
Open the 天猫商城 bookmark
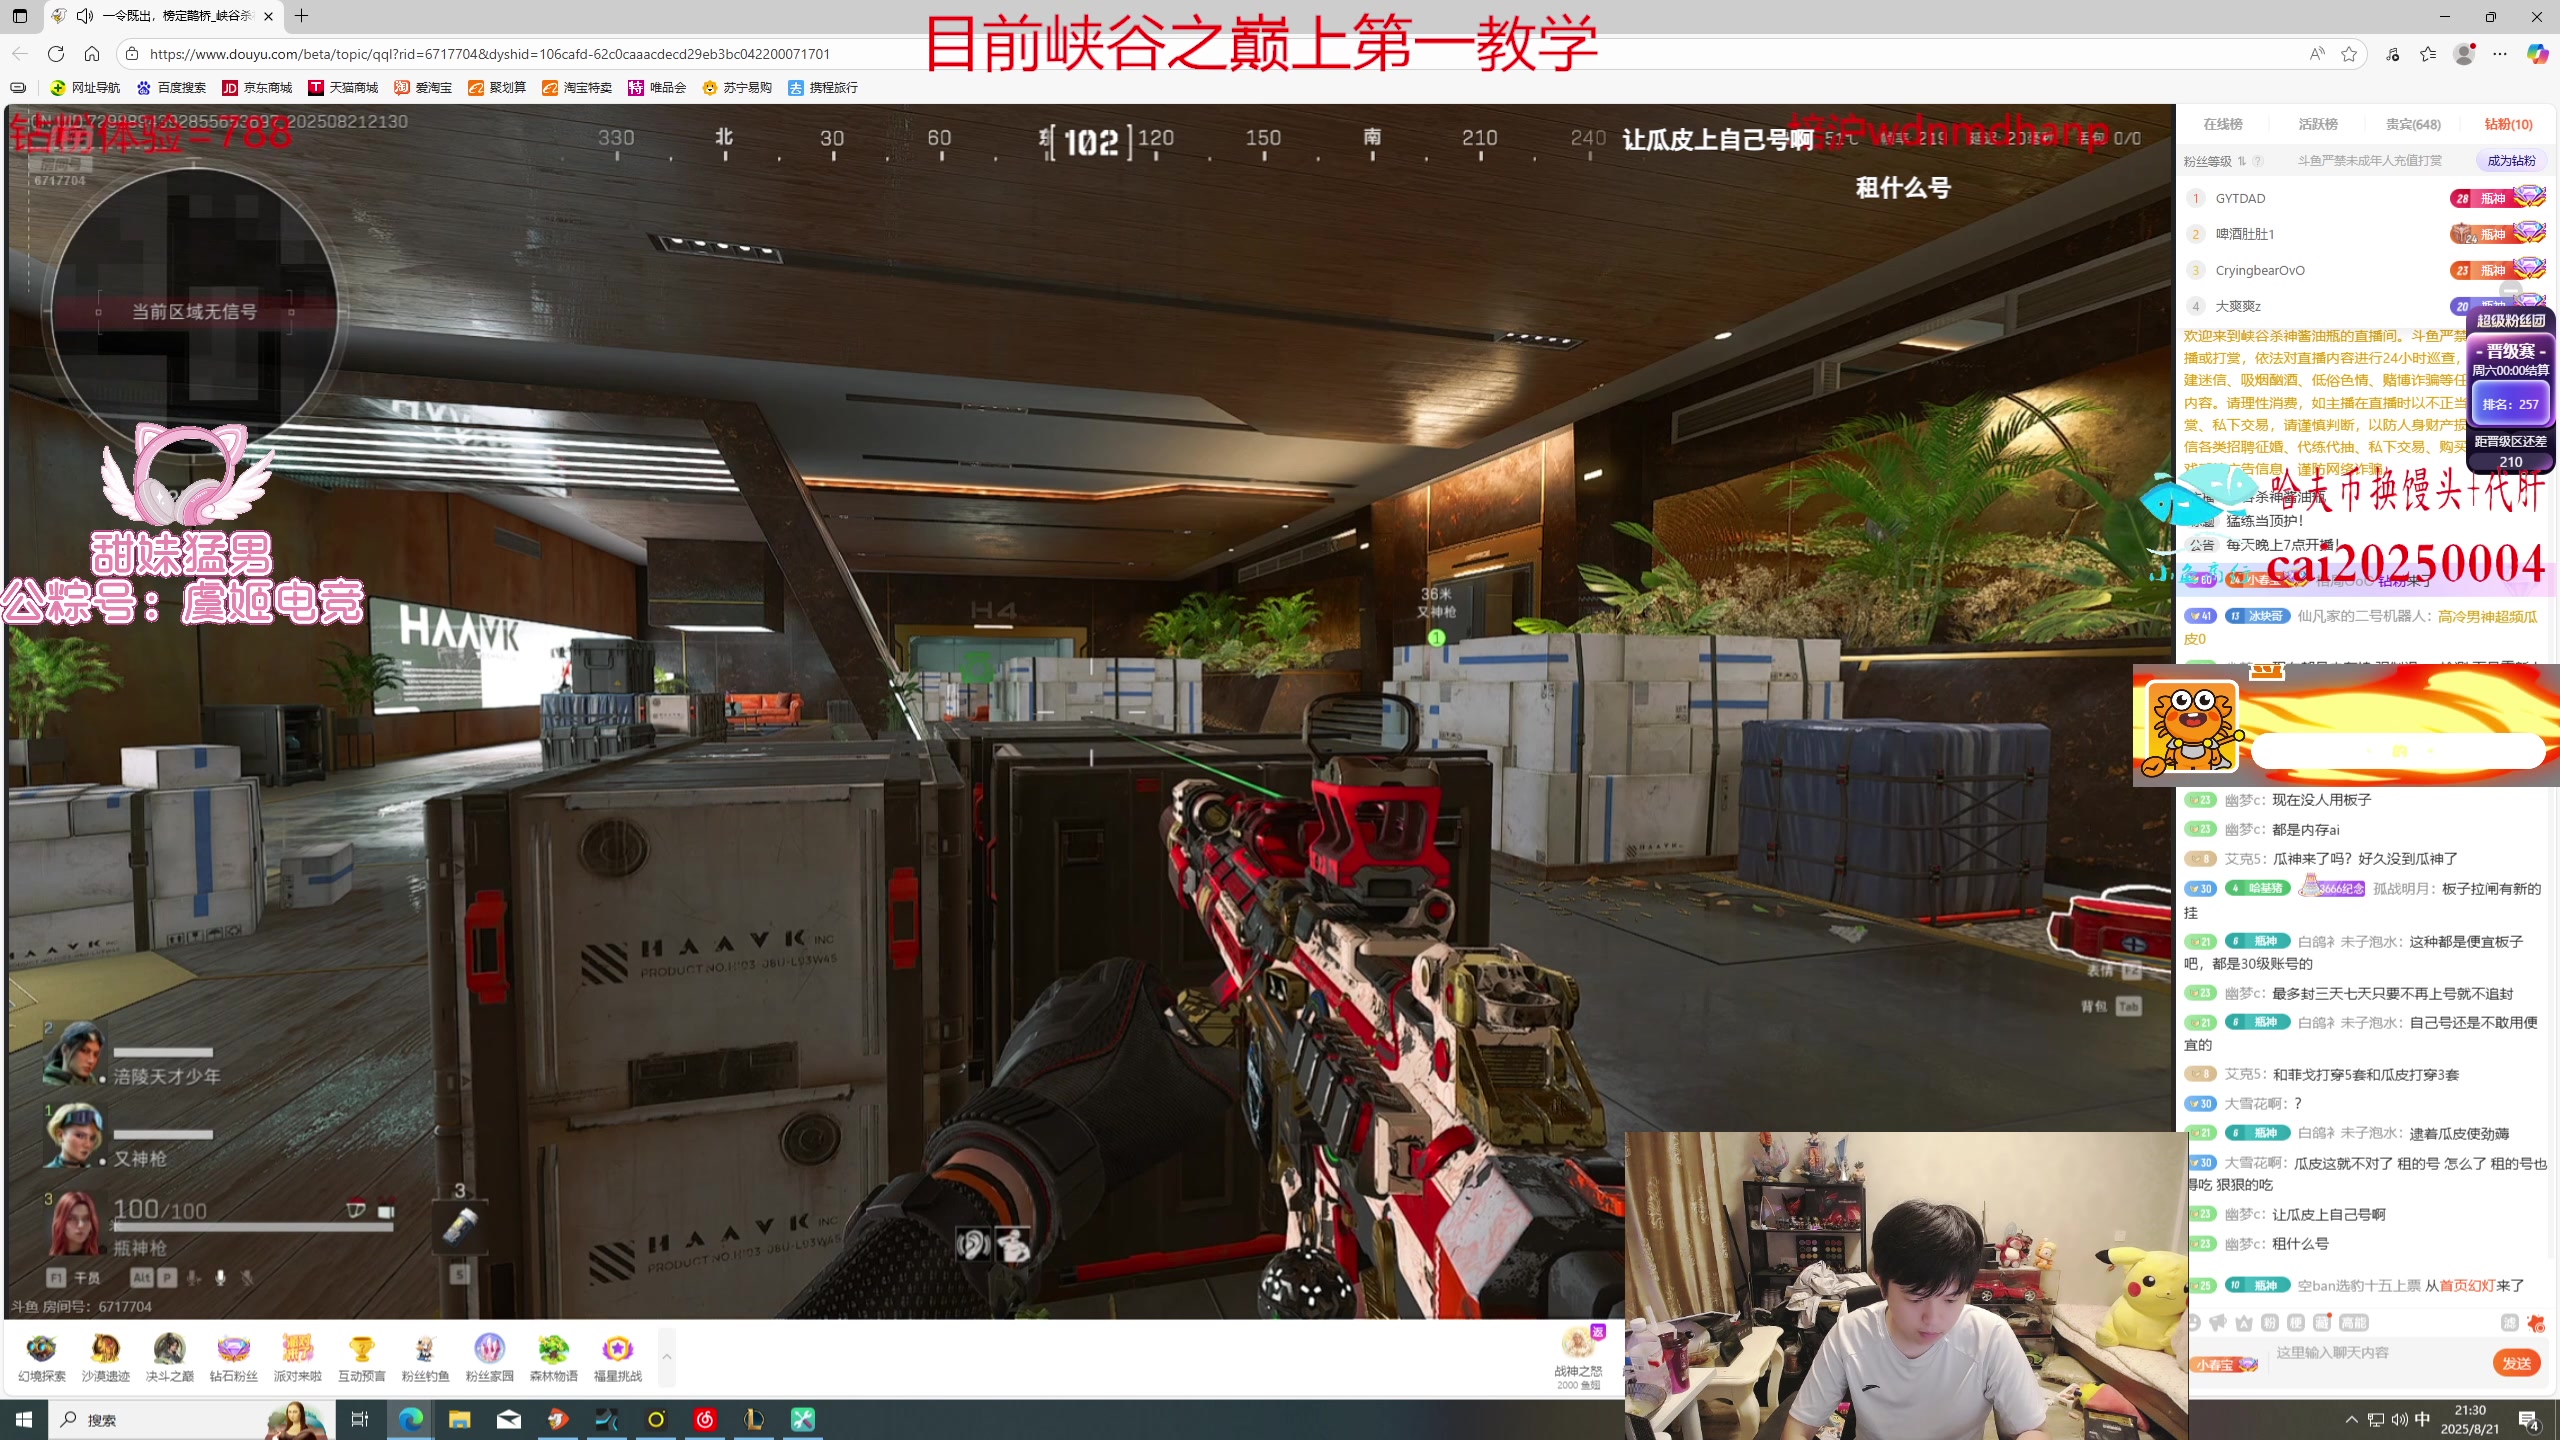tap(343, 88)
